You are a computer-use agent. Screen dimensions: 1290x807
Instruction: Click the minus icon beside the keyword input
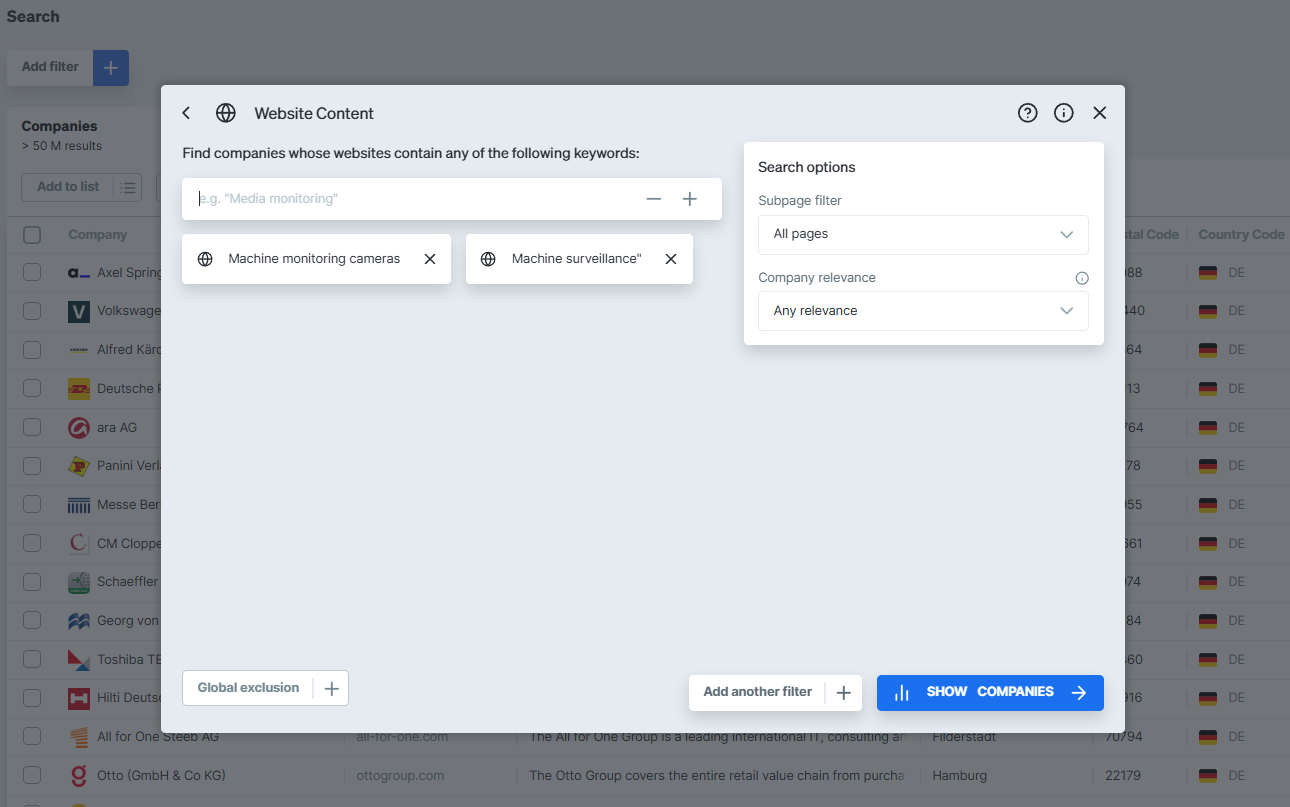[653, 199]
